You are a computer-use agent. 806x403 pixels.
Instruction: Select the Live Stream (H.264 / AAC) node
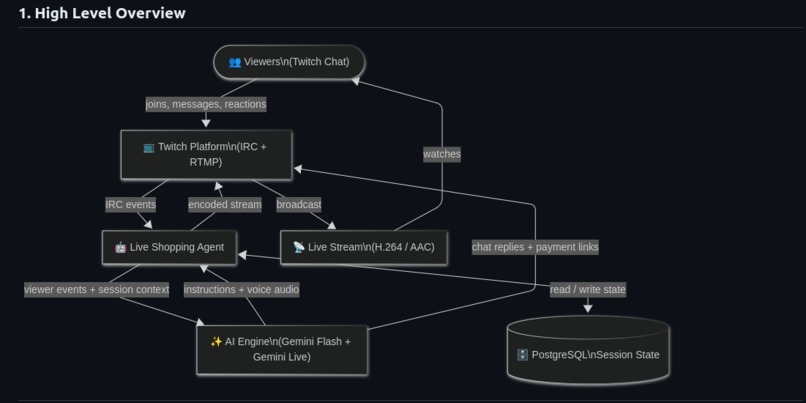click(x=363, y=247)
